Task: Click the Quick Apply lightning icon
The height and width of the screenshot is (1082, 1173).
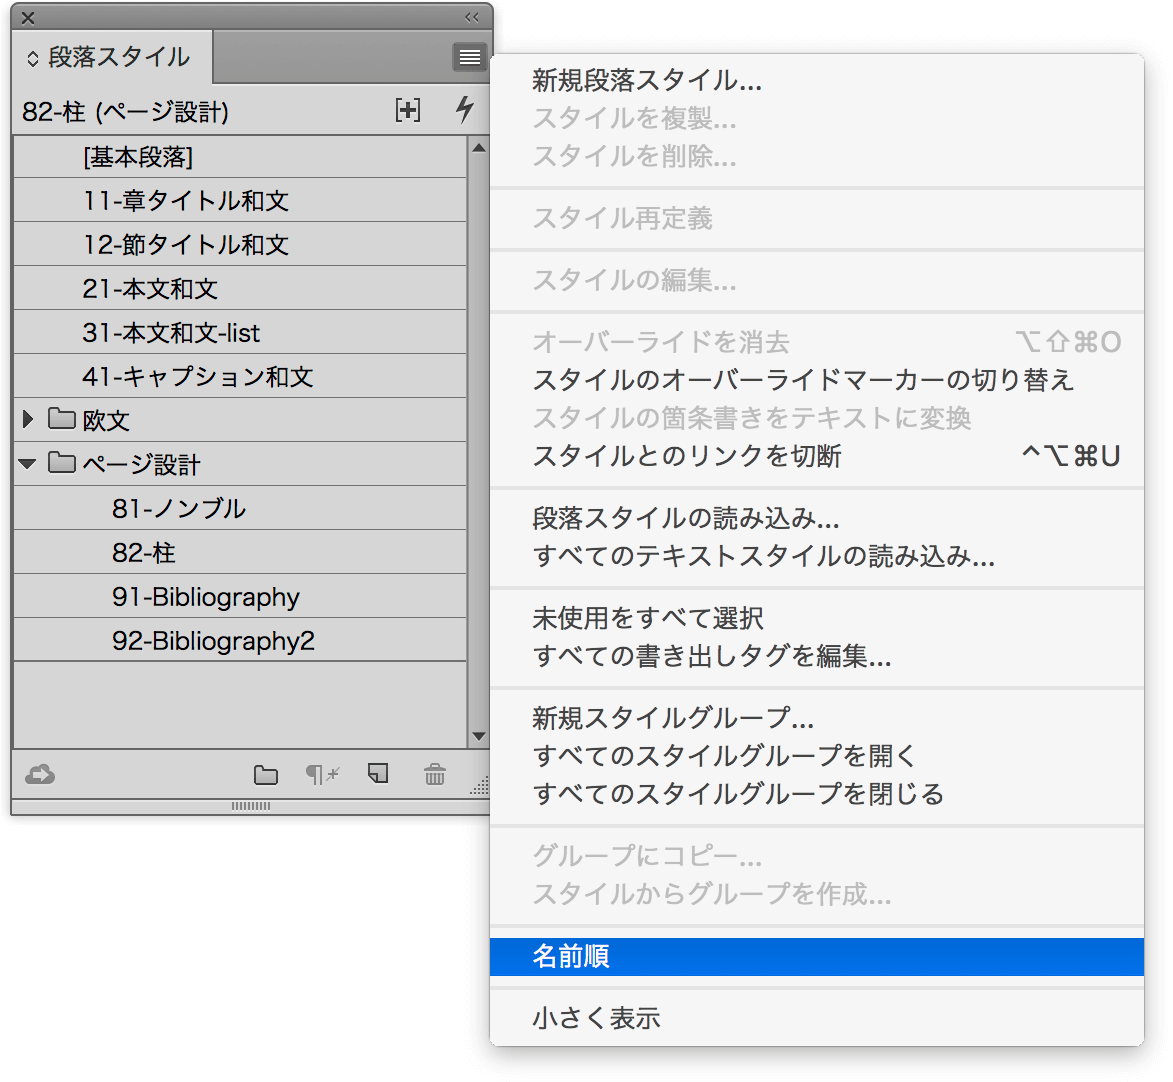Action: (465, 109)
